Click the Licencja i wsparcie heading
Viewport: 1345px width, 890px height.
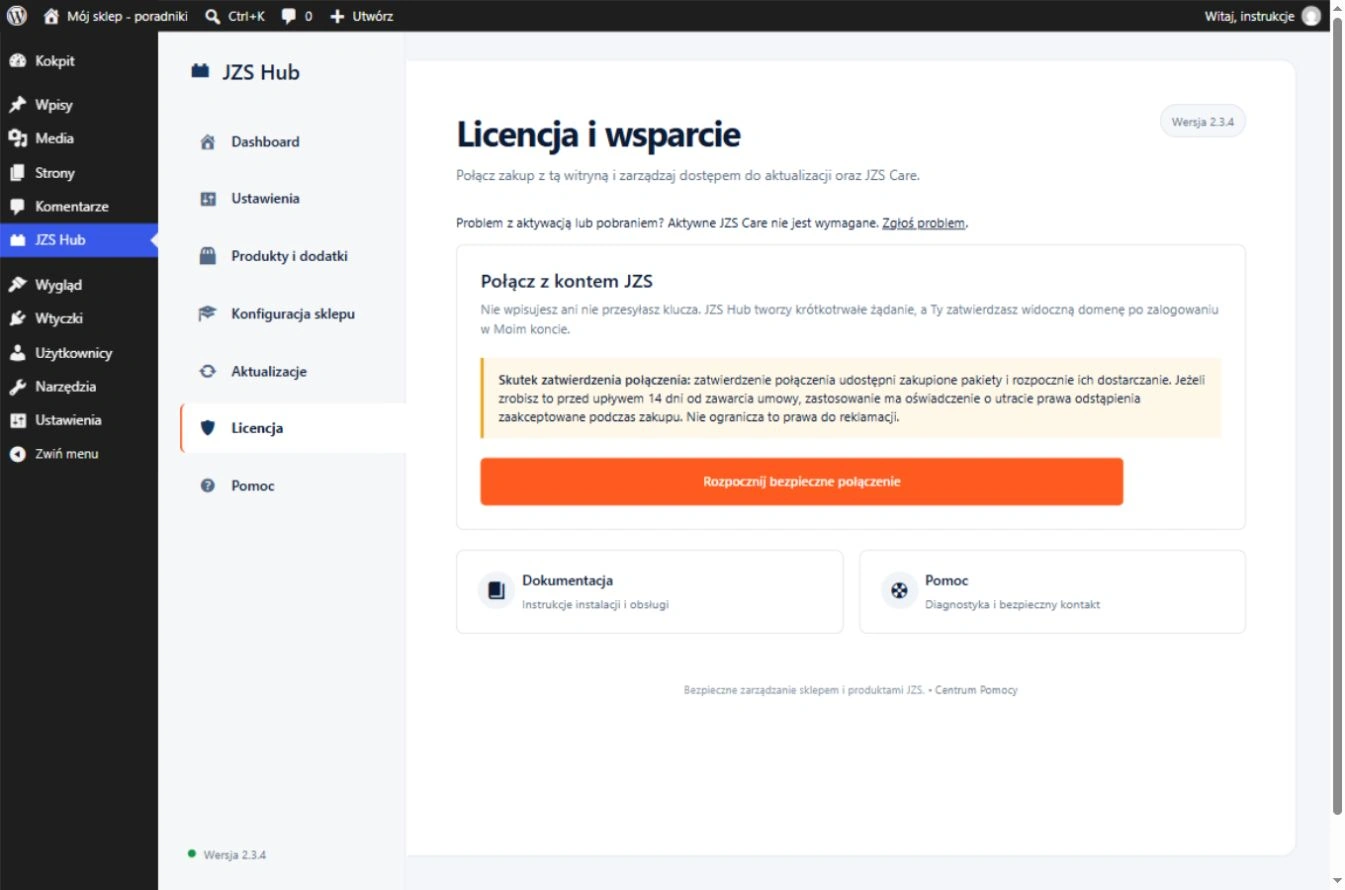[598, 134]
